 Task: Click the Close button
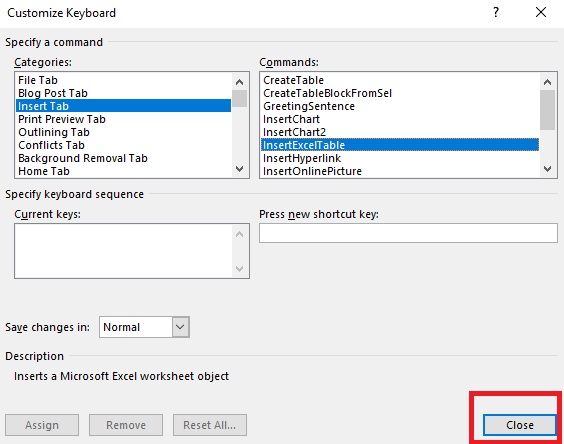tap(520, 425)
